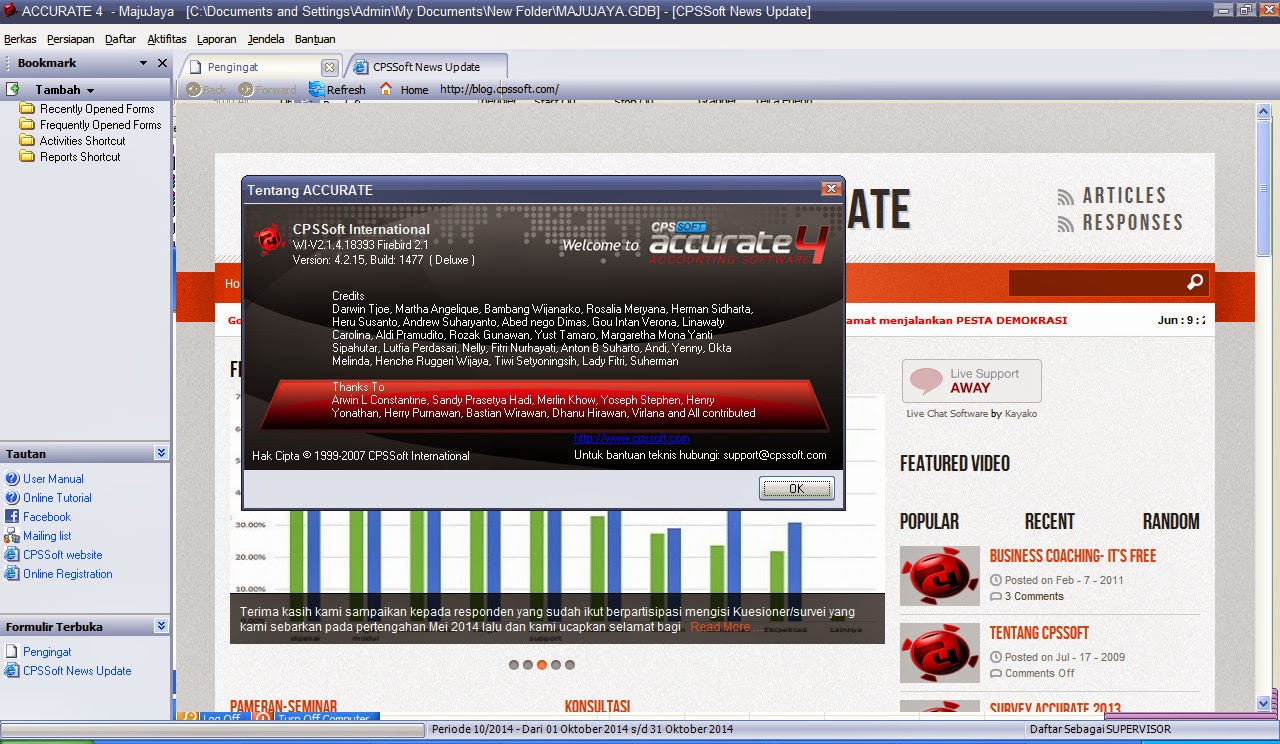This screenshot has height=744, width=1280.
Task: Click OK in Tentang ACCURATE dialog
Action: tap(796, 489)
